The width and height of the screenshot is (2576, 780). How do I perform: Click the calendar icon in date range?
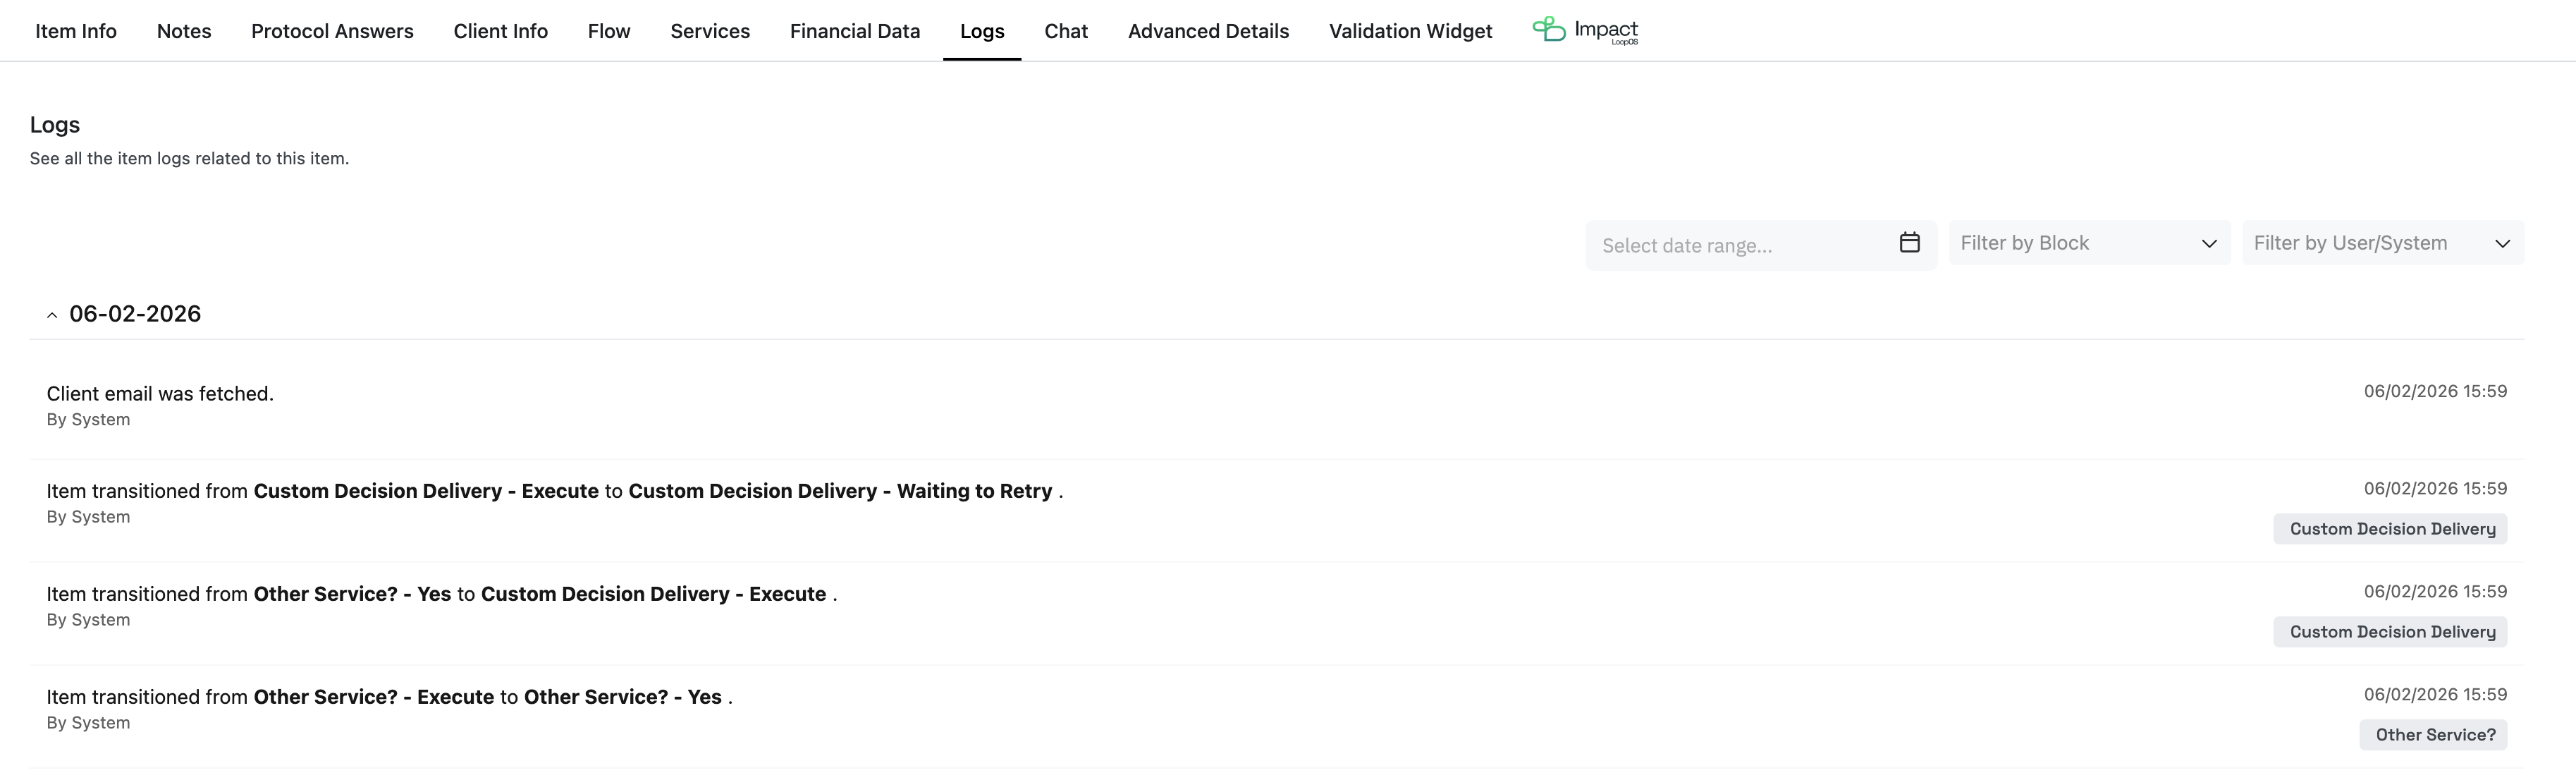point(1909,243)
